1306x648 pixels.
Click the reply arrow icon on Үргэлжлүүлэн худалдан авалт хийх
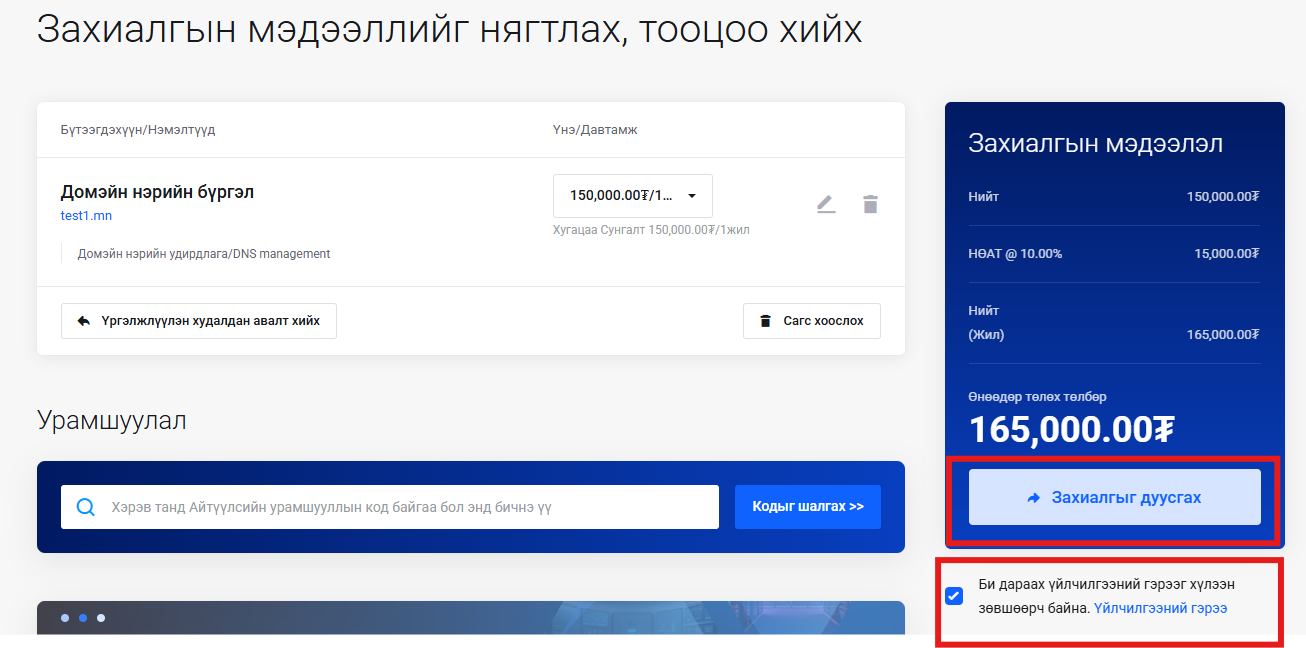point(83,321)
